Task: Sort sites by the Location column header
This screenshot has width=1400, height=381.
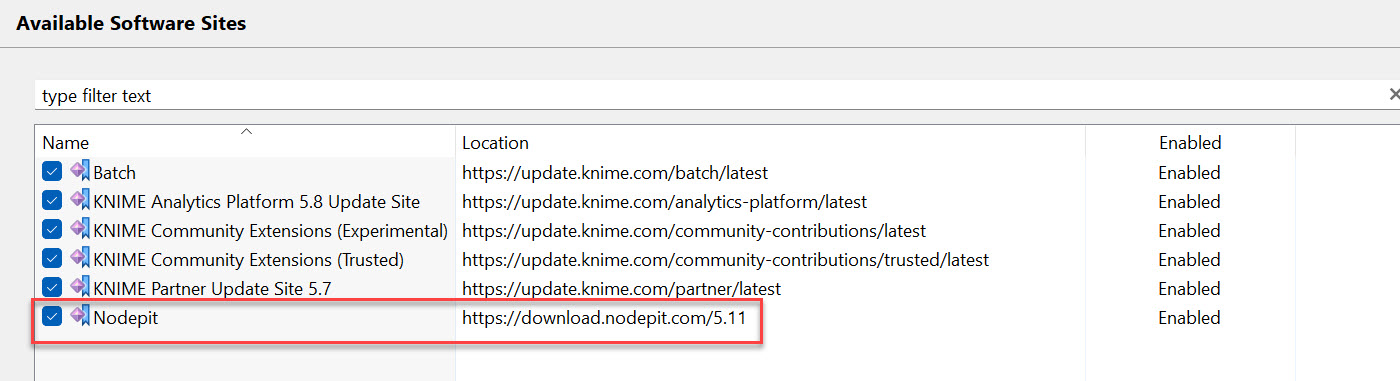Action: tap(770, 142)
